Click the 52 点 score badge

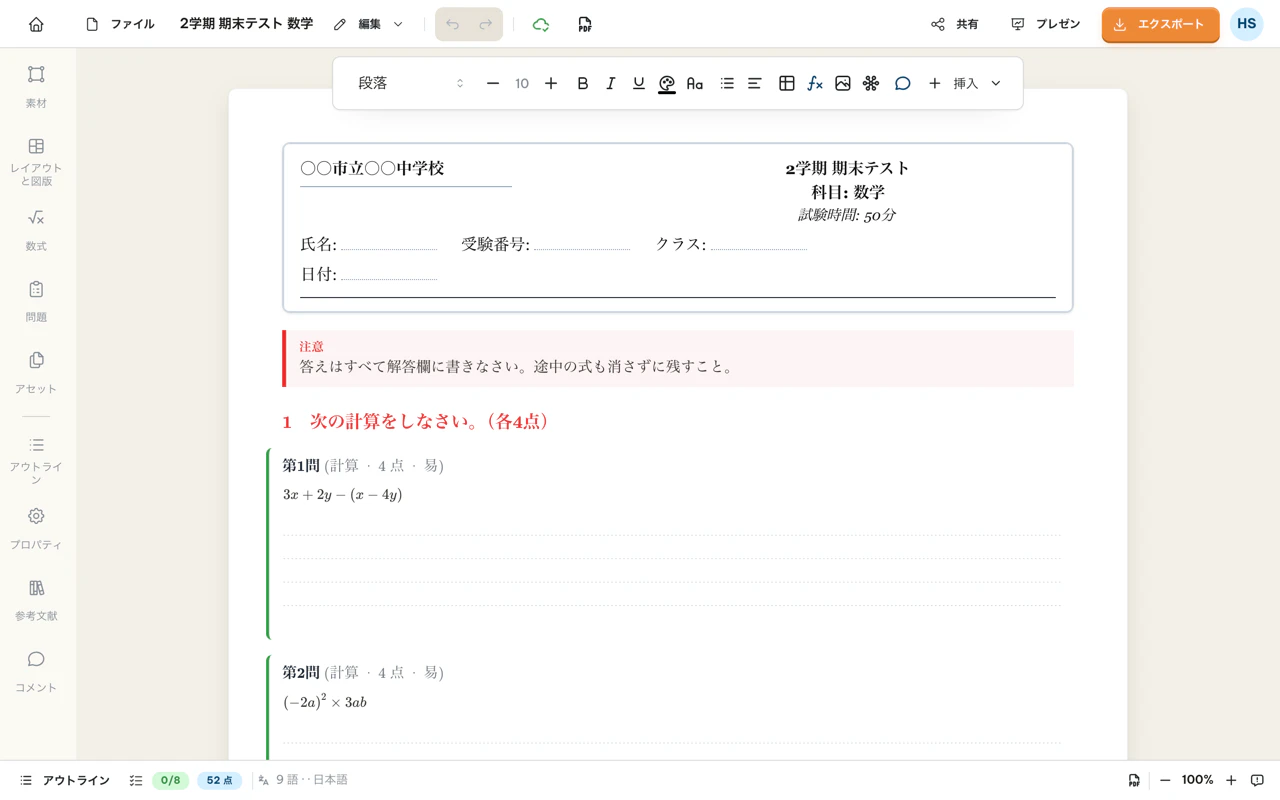pos(219,780)
